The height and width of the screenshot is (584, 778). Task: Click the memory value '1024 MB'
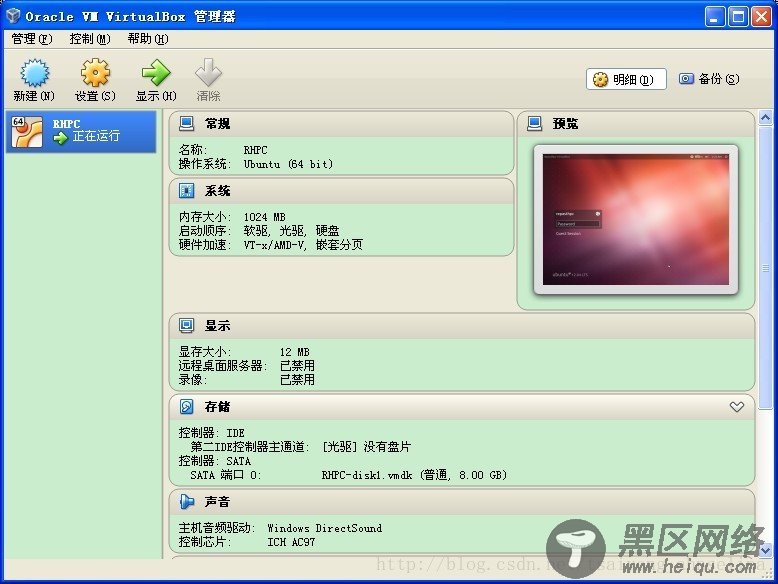pos(264,217)
